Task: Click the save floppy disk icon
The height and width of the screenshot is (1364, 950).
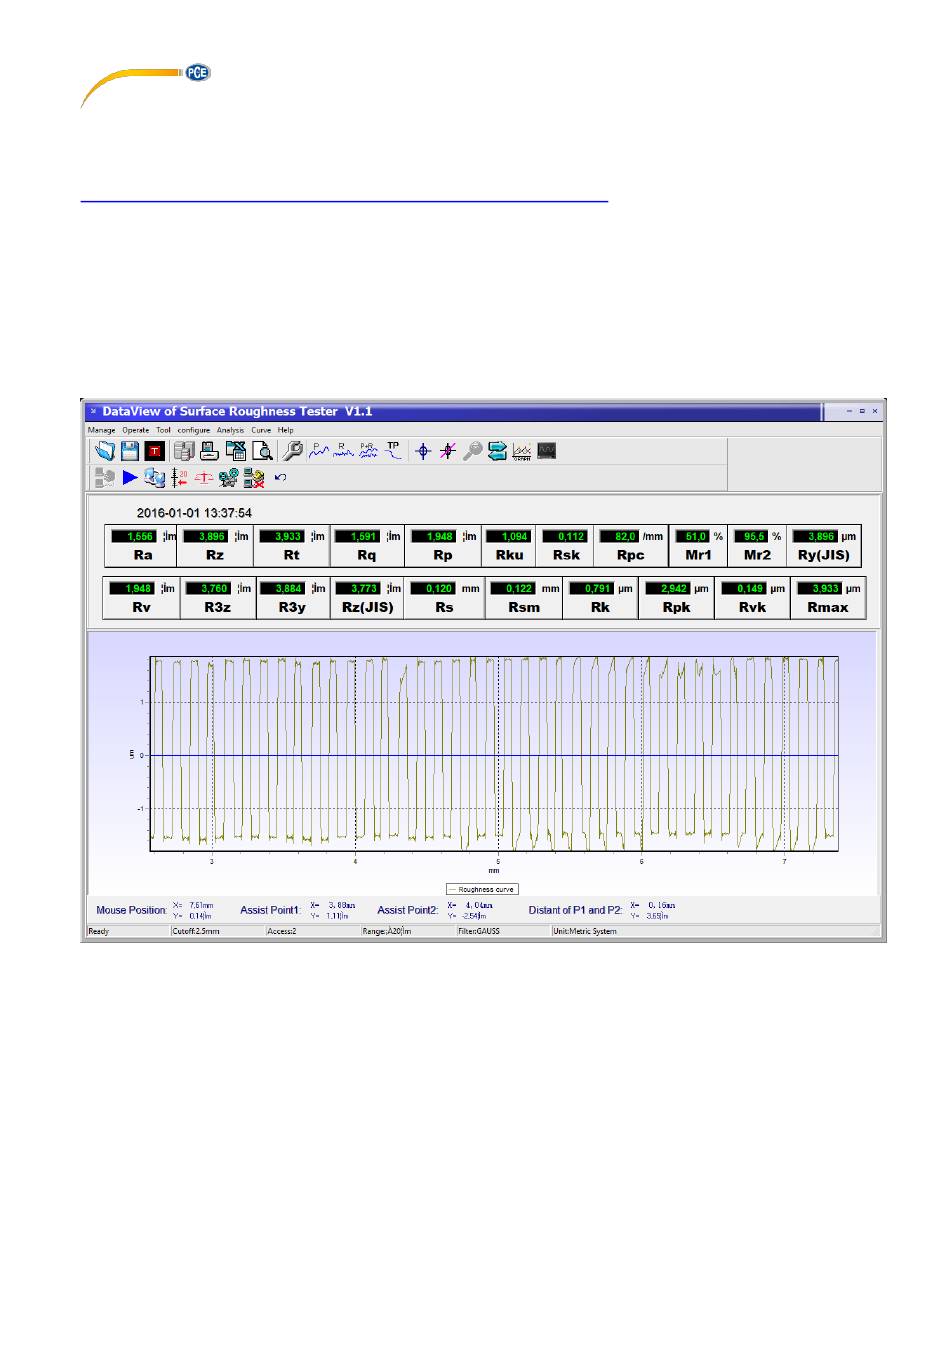Action: 130,451
